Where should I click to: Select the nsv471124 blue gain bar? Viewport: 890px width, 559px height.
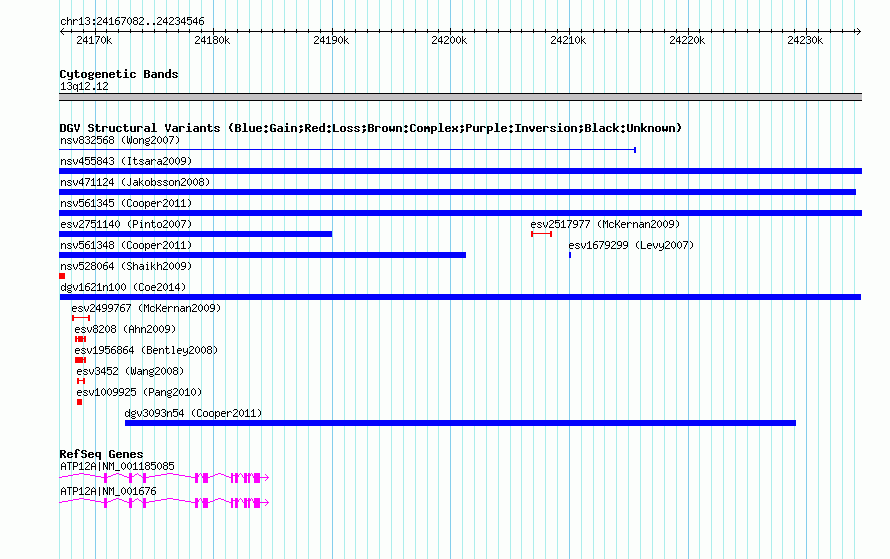[457, 192]
